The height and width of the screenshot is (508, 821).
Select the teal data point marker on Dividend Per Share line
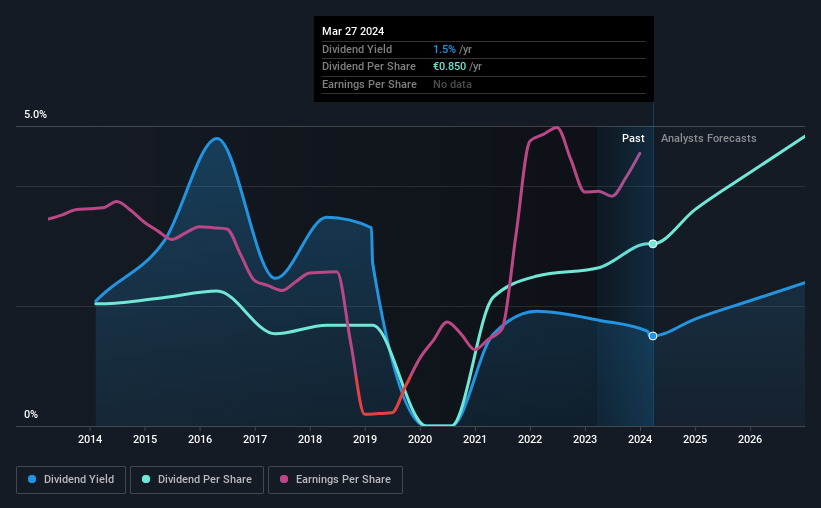tap(653, 244)
